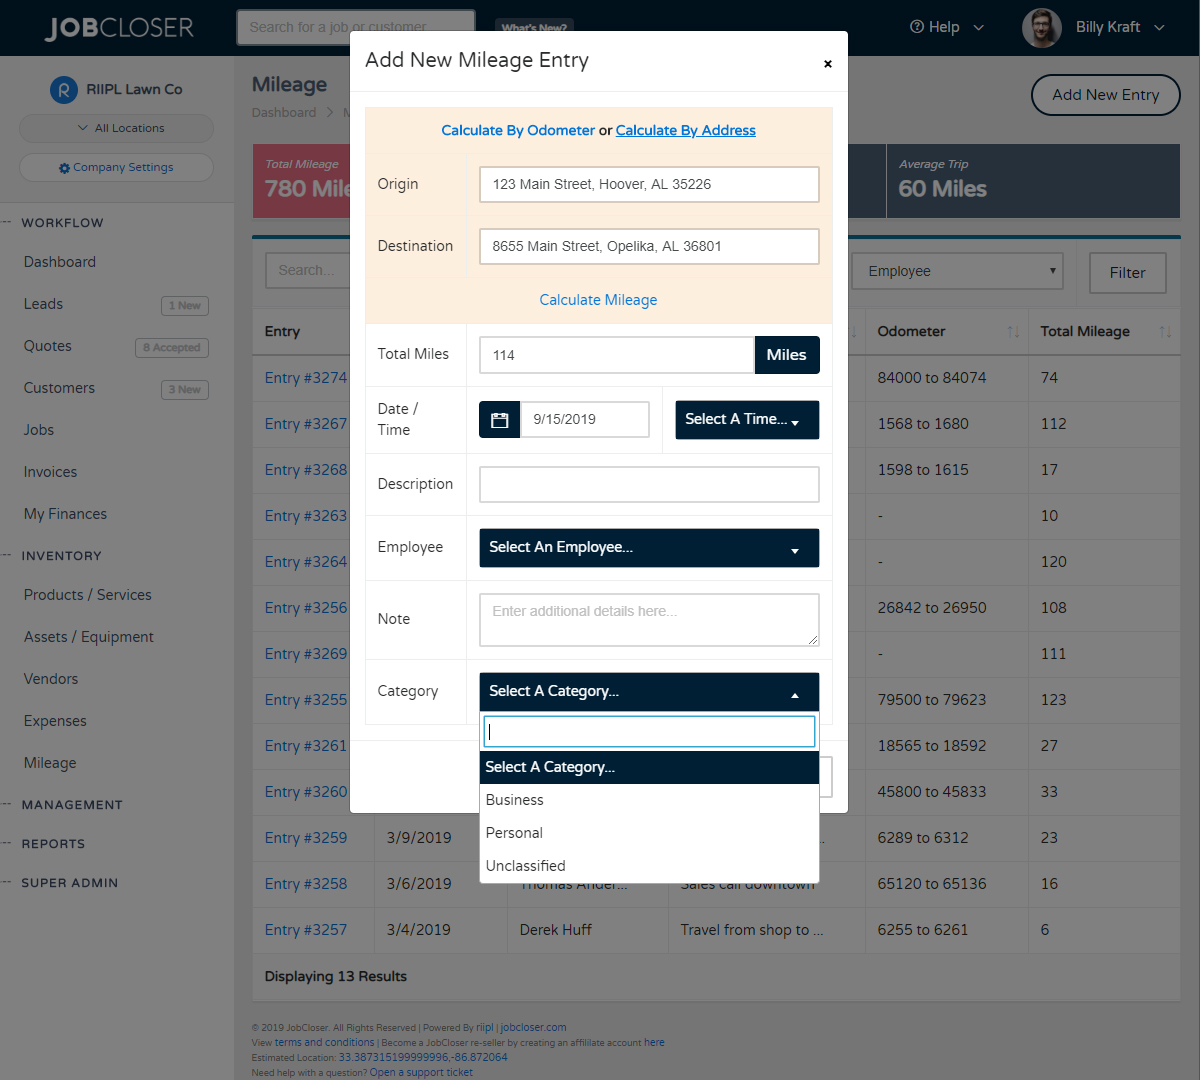Click the Calculate Mileage link
Viewport: 1200px width, 1080px height.
point(598,300)
